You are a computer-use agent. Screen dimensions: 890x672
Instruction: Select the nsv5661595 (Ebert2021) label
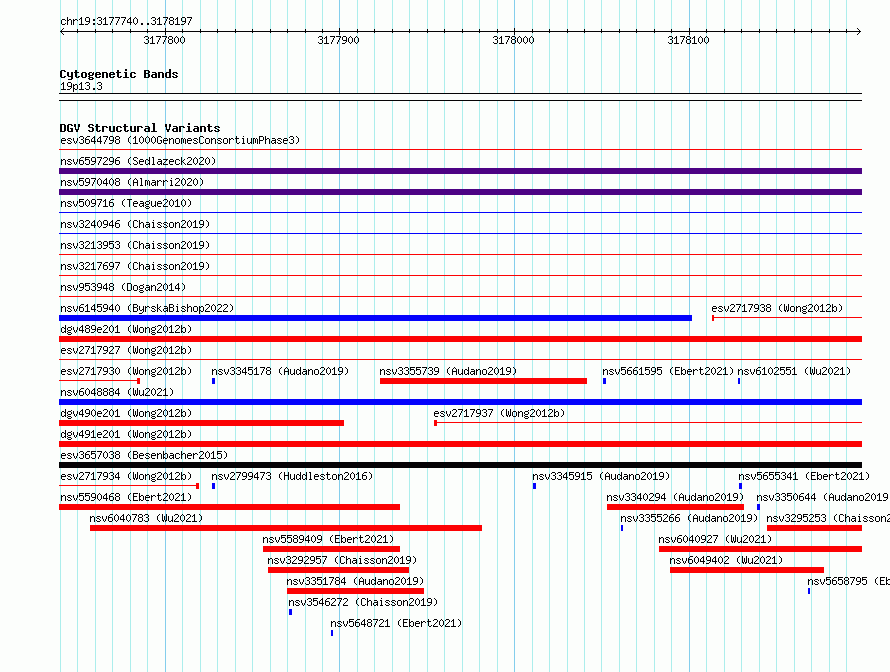[668, 371]
